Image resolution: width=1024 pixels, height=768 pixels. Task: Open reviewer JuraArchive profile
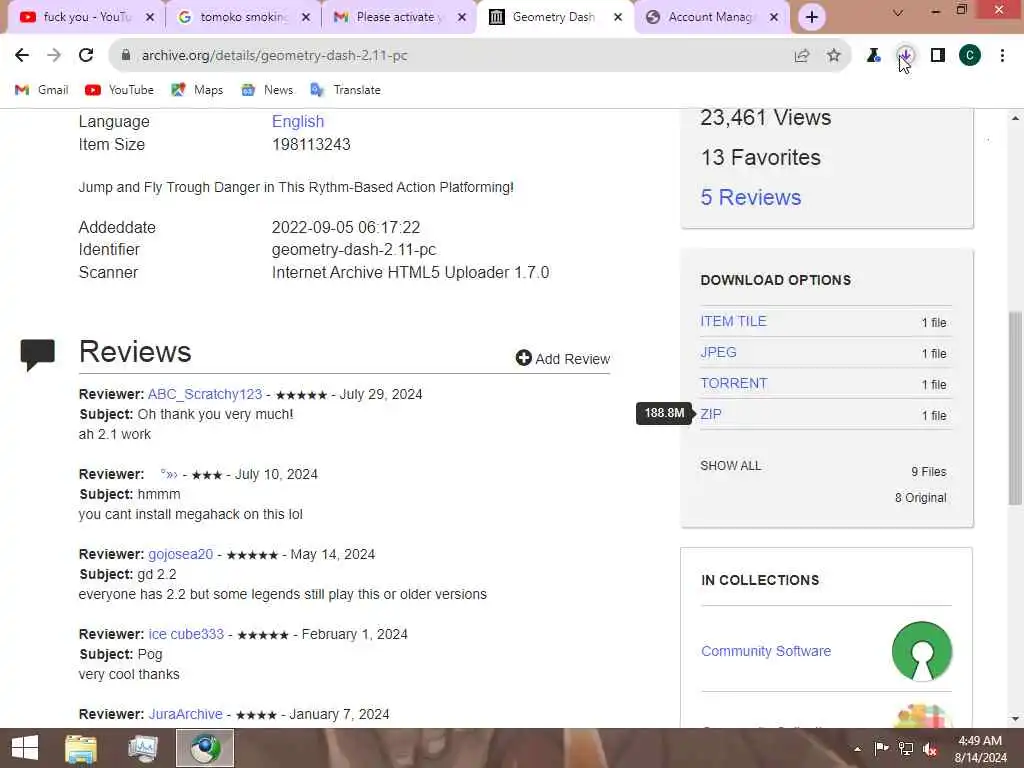tap(185, 714)
